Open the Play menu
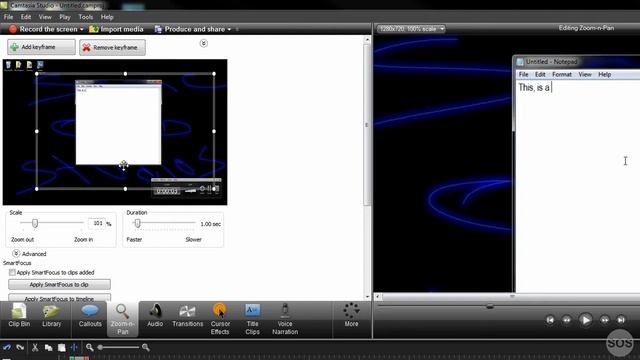The image size is (640, 360). (64, 17)
